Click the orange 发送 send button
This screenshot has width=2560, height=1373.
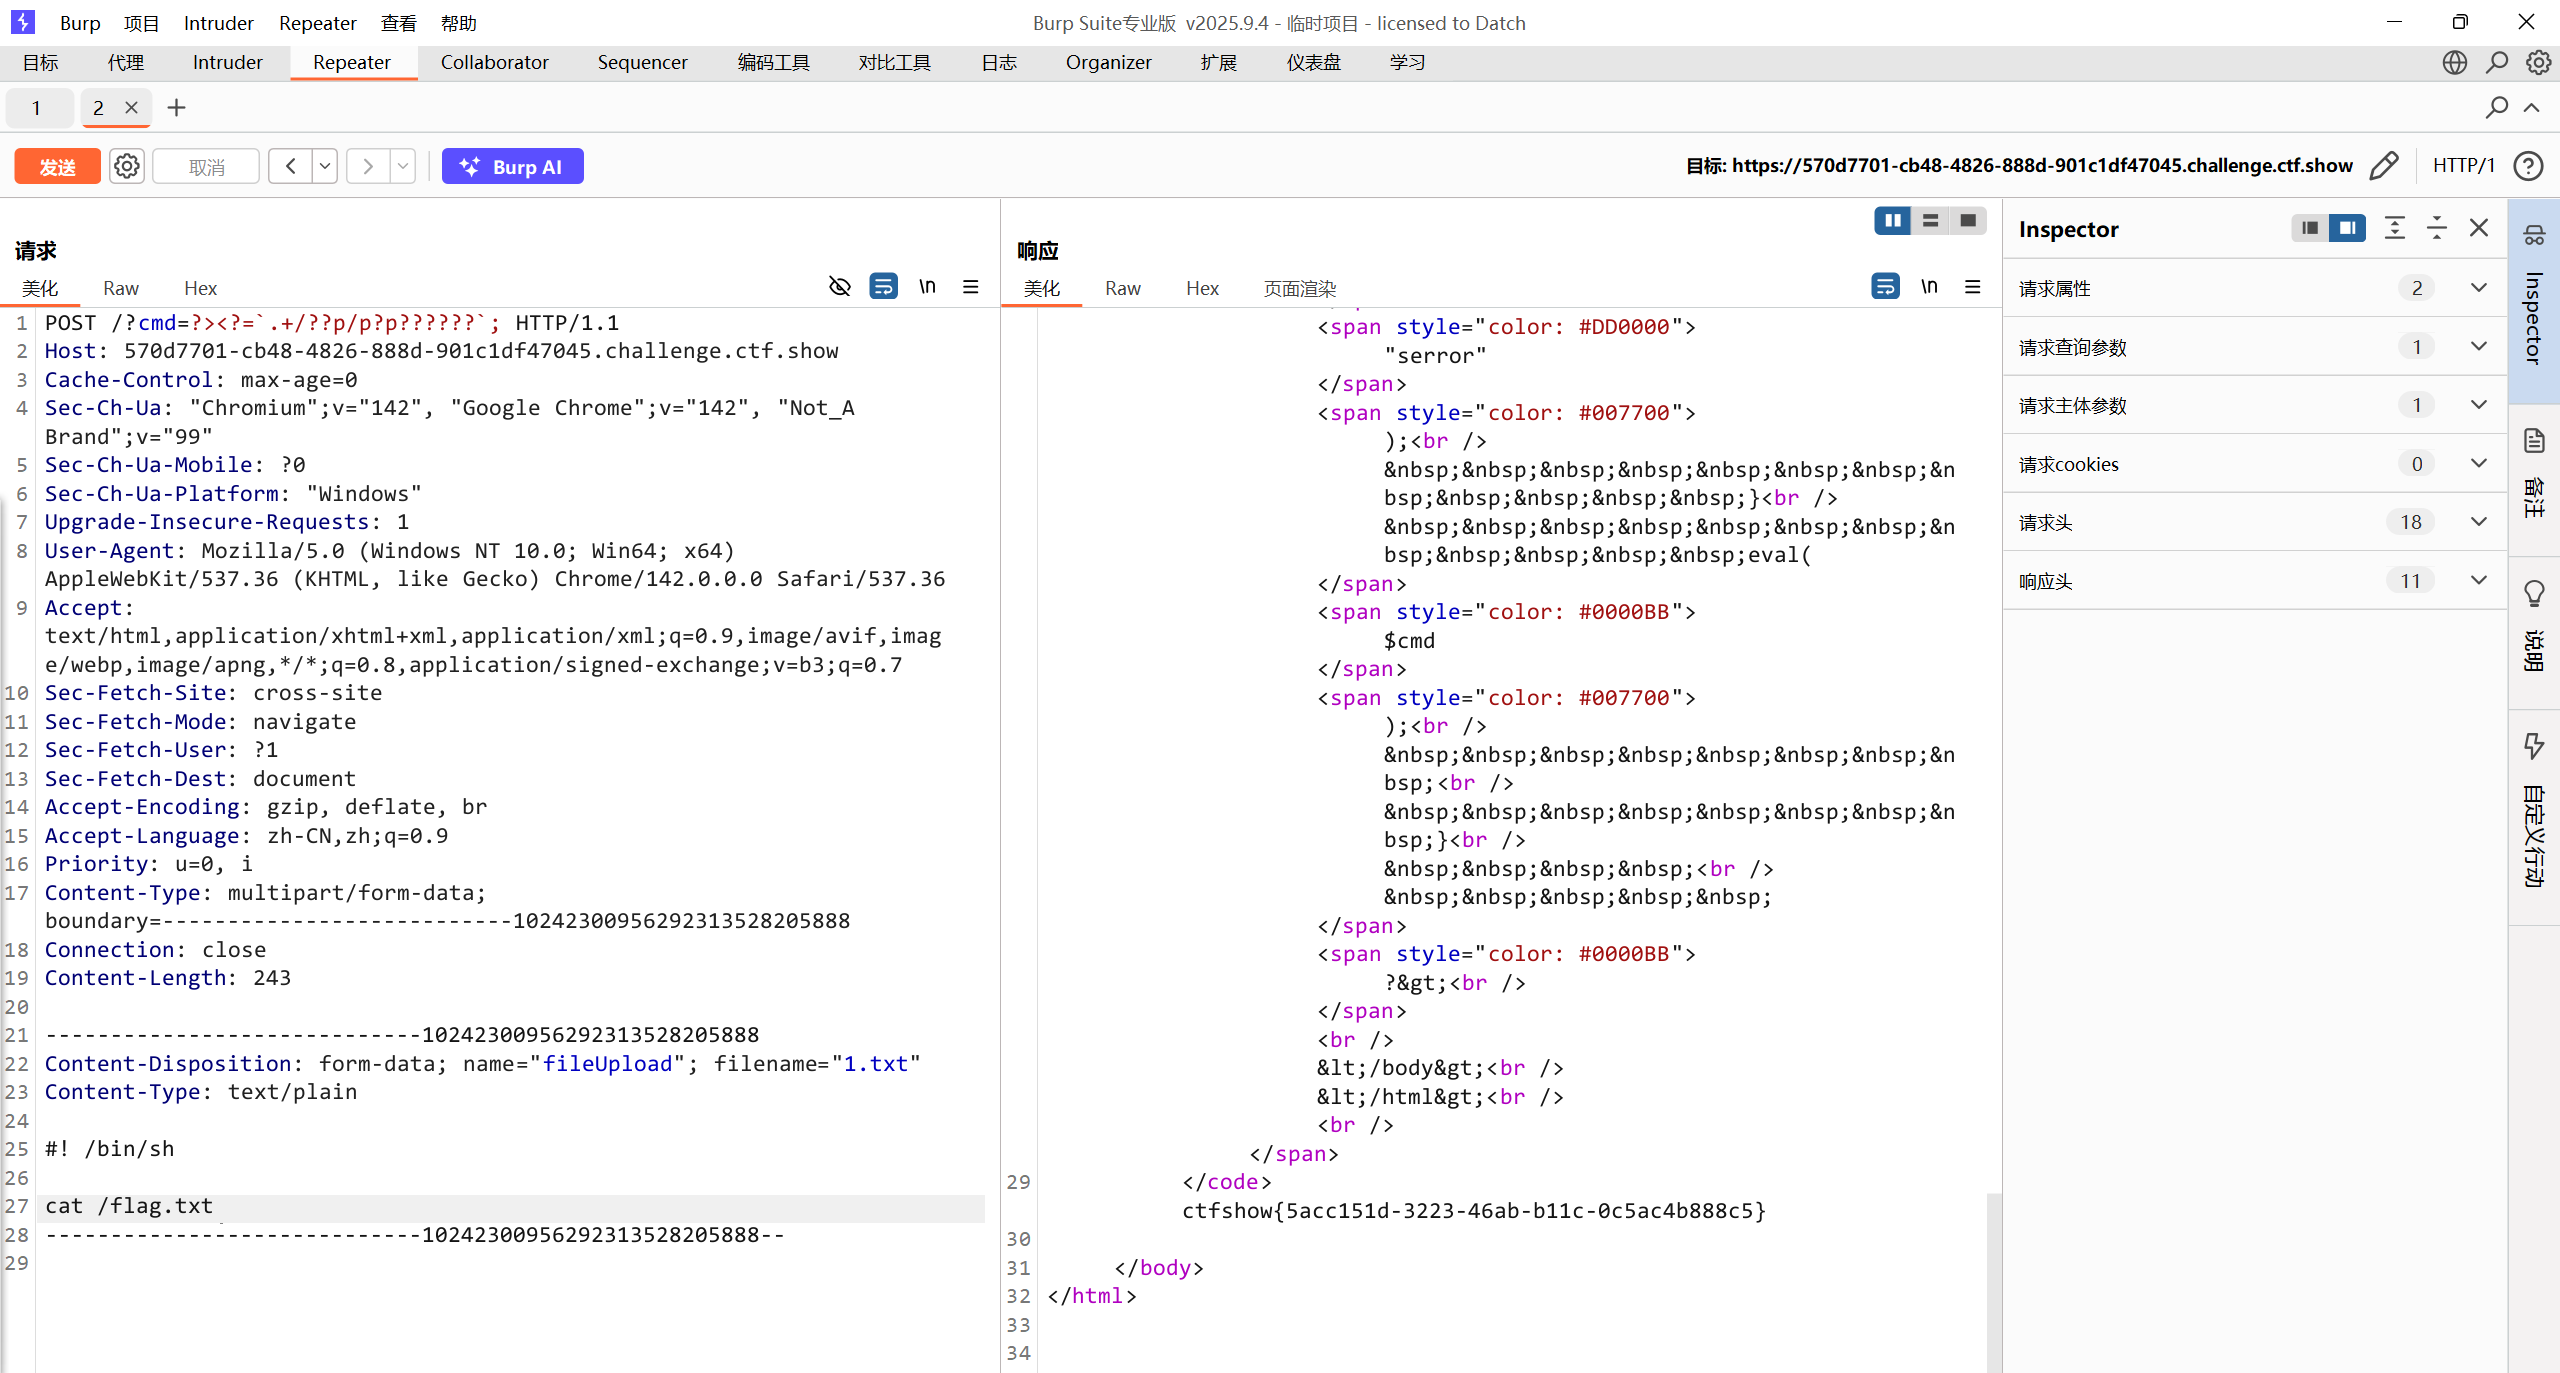57,166
